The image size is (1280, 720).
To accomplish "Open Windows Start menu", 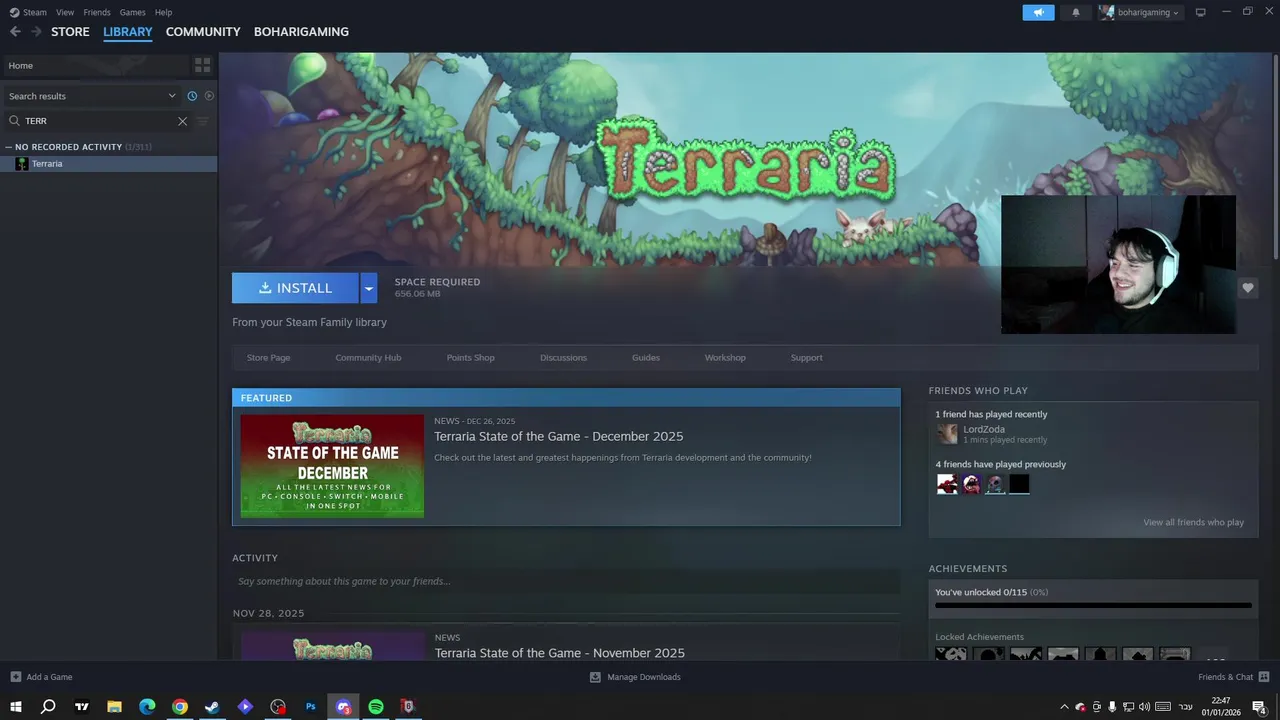I will (15, 706).
